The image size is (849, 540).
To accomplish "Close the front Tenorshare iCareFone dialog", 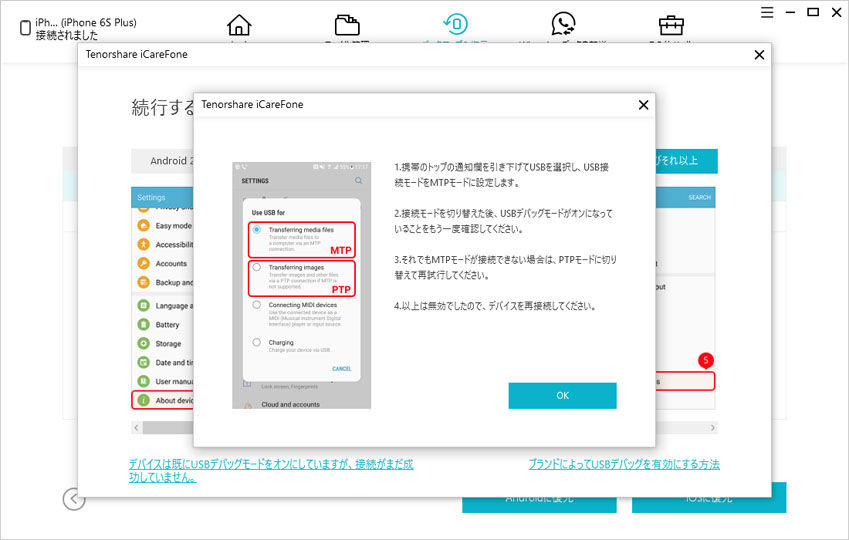I will pyautogui.click(x=643, y=105).
